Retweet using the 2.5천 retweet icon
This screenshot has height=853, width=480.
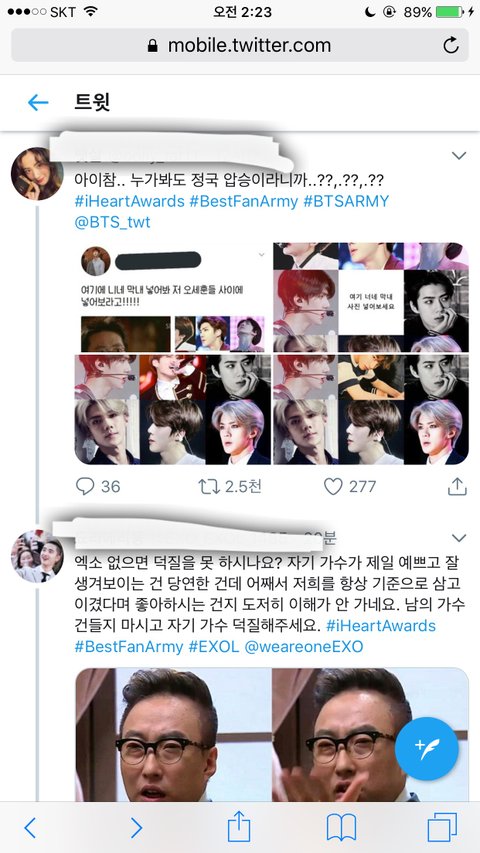pos(209,486)
